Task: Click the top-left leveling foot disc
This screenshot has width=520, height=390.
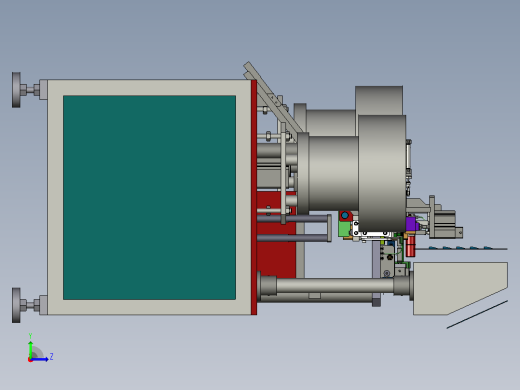Action: point(16,90)
